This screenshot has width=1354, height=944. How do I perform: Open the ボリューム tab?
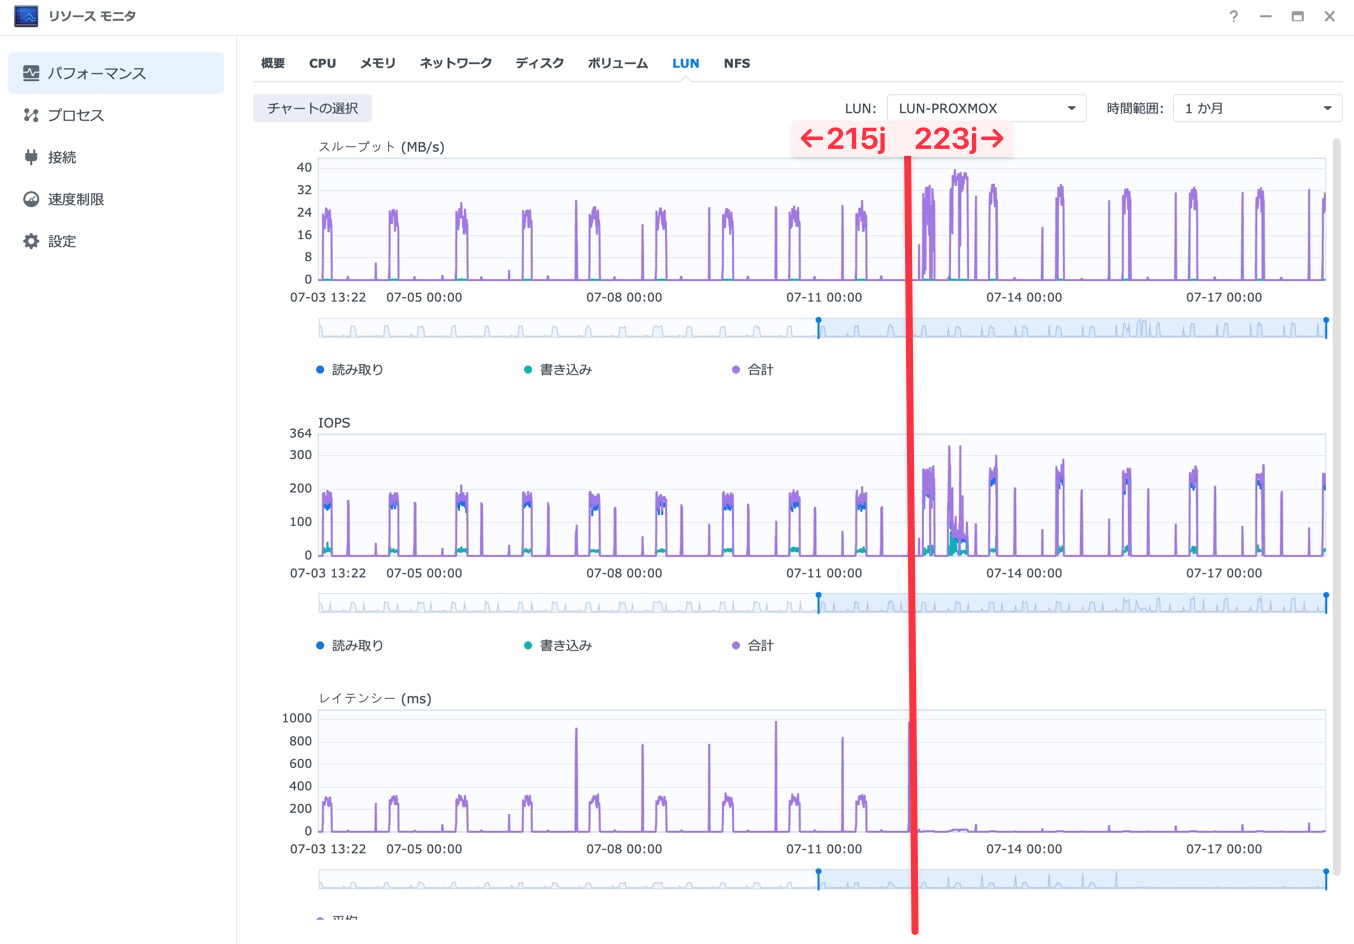tap(617, 63)
